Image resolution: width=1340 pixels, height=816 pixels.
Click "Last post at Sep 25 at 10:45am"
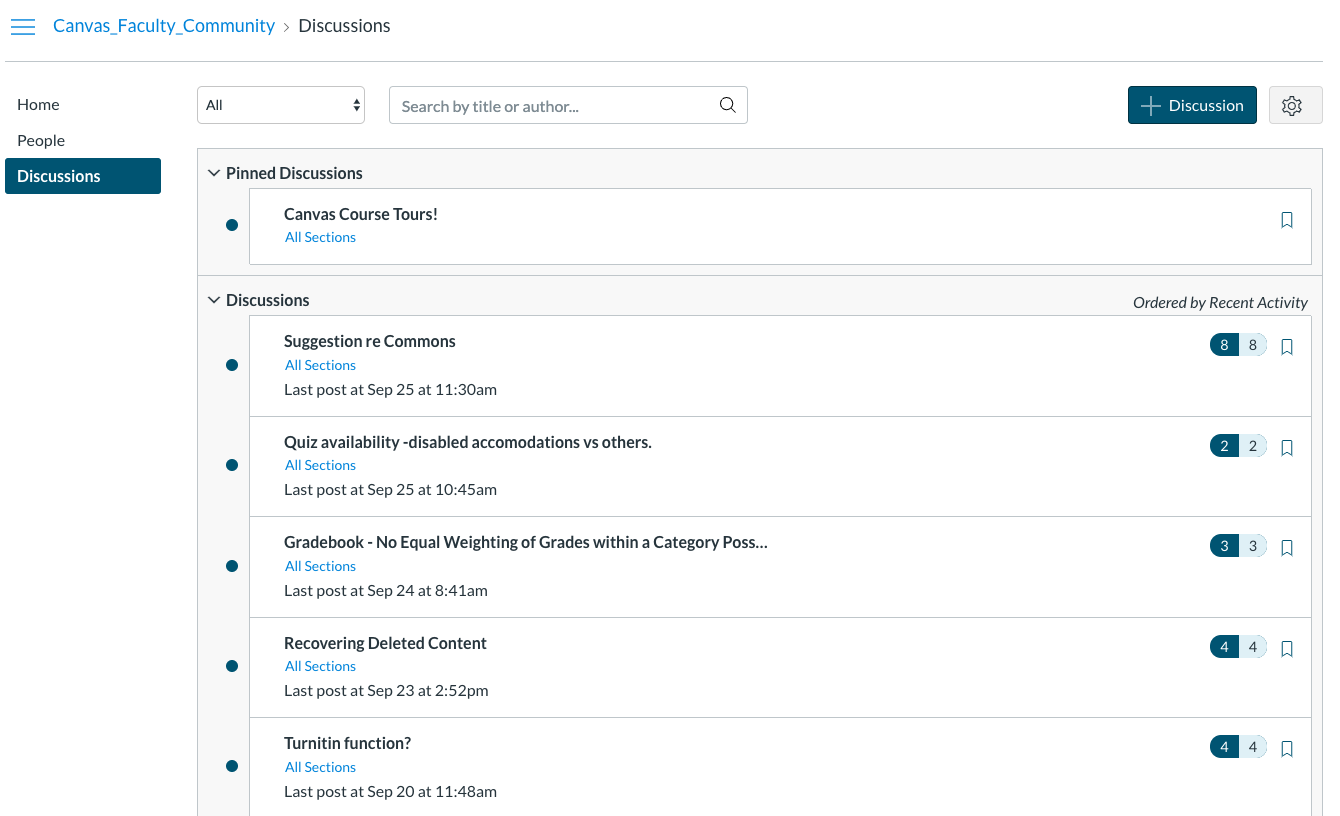(390, 489)
